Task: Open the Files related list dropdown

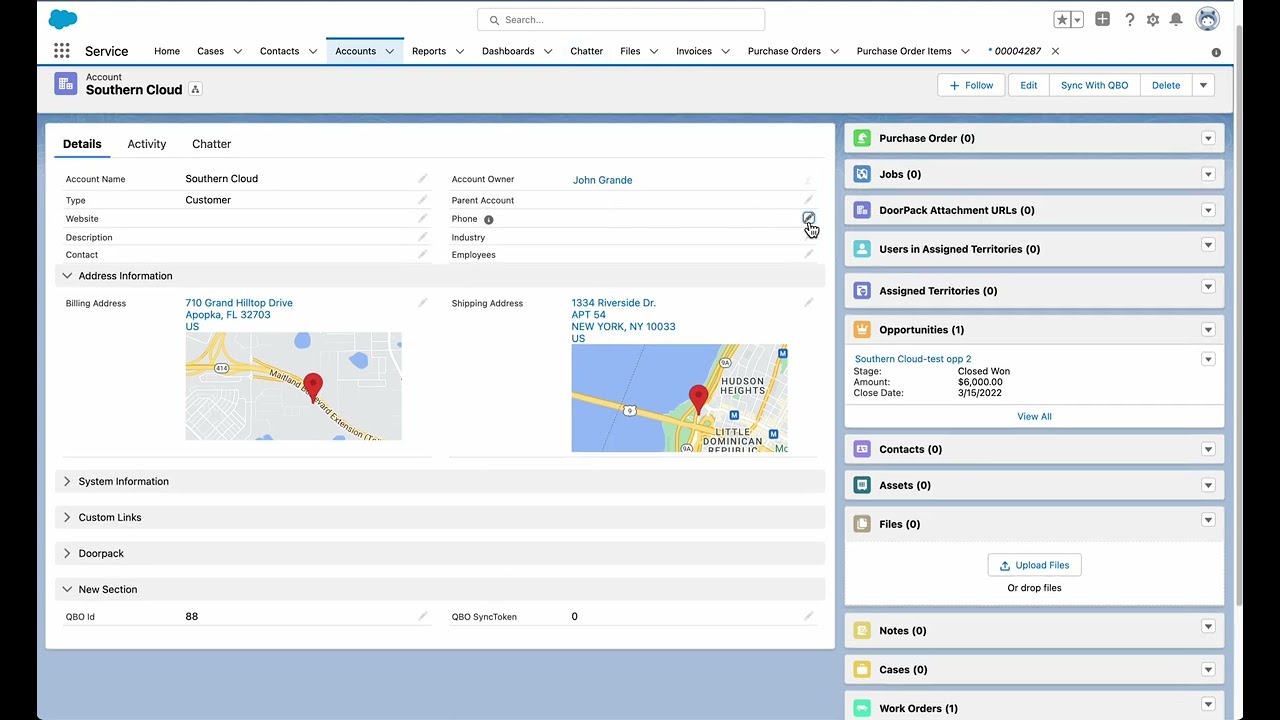Action: [1208, 520]
